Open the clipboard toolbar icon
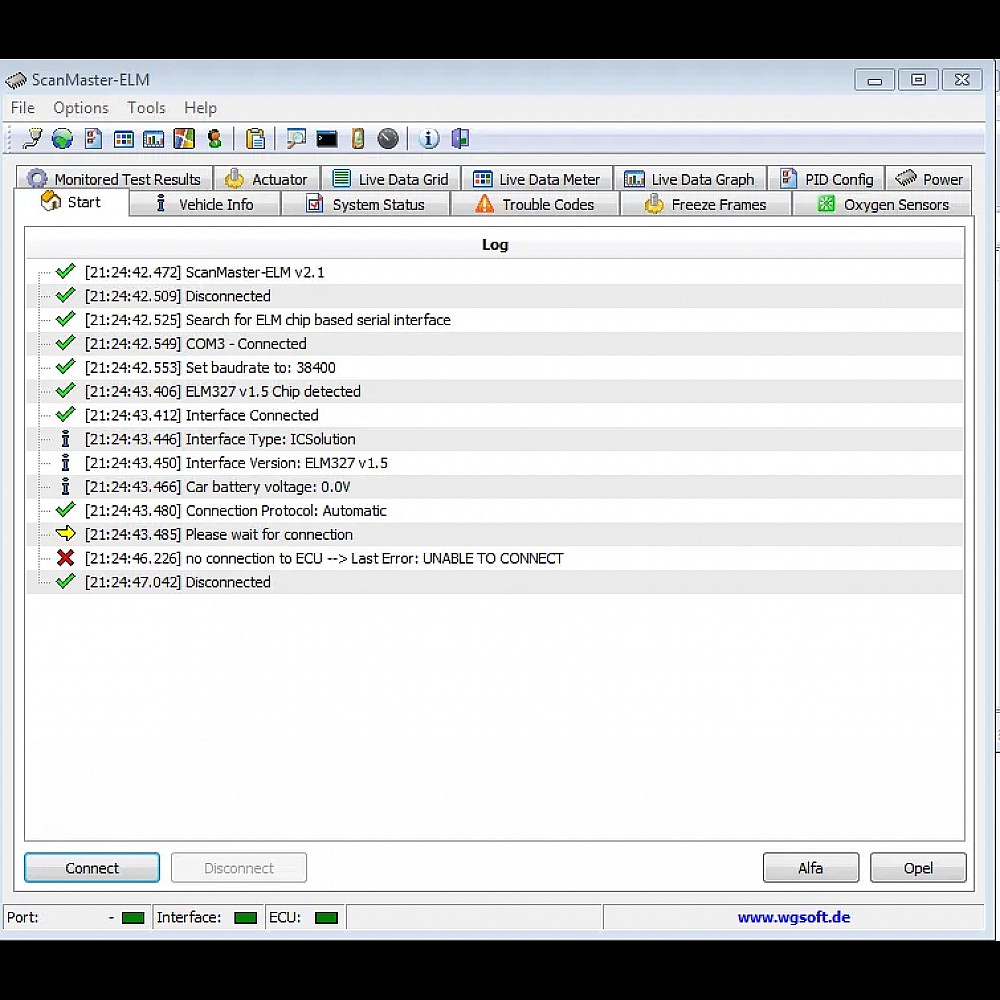This screenshot has height=1000, width=1000. [x=255, y=138]
